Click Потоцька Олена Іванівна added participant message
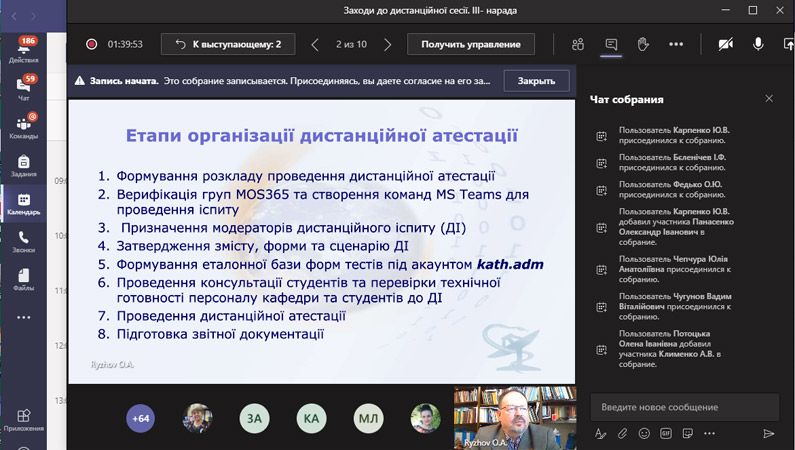Image resolution: width=795 pixels, height=450 pixels. point(670,349)
